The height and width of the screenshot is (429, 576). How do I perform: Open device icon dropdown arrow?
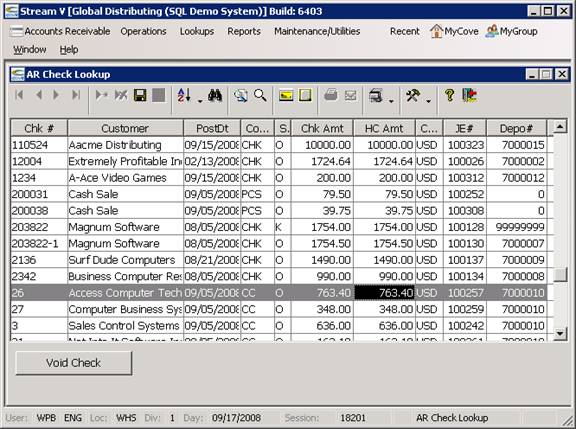(x=391, y=101)
